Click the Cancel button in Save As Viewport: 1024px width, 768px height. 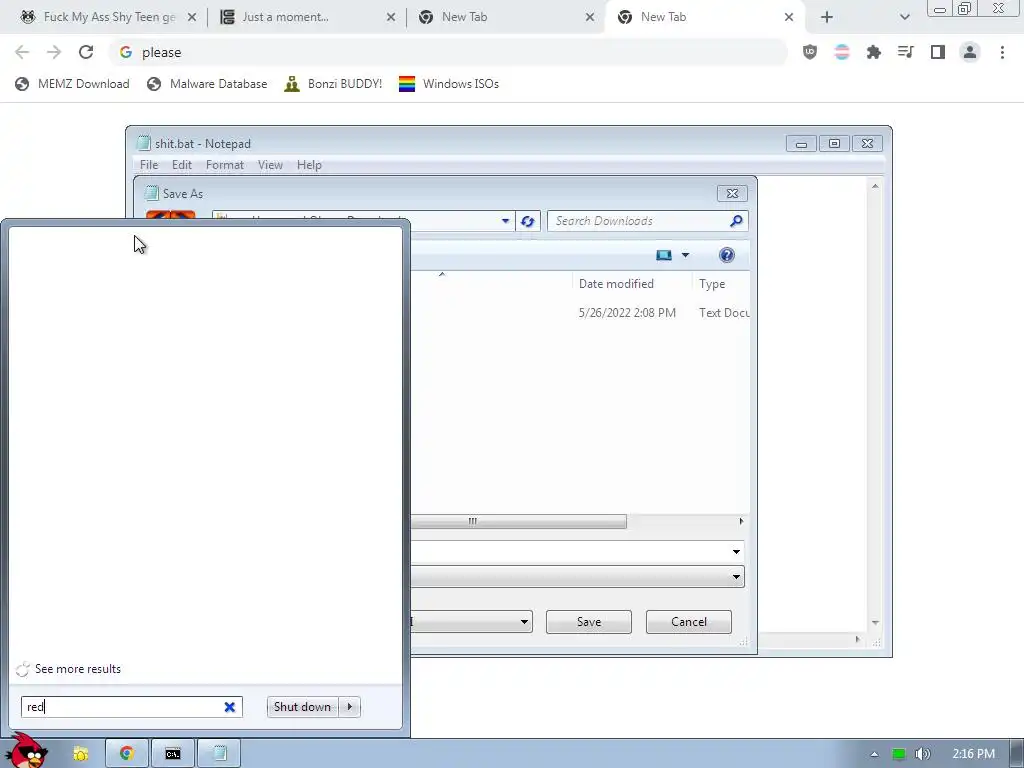coord(688,622)
